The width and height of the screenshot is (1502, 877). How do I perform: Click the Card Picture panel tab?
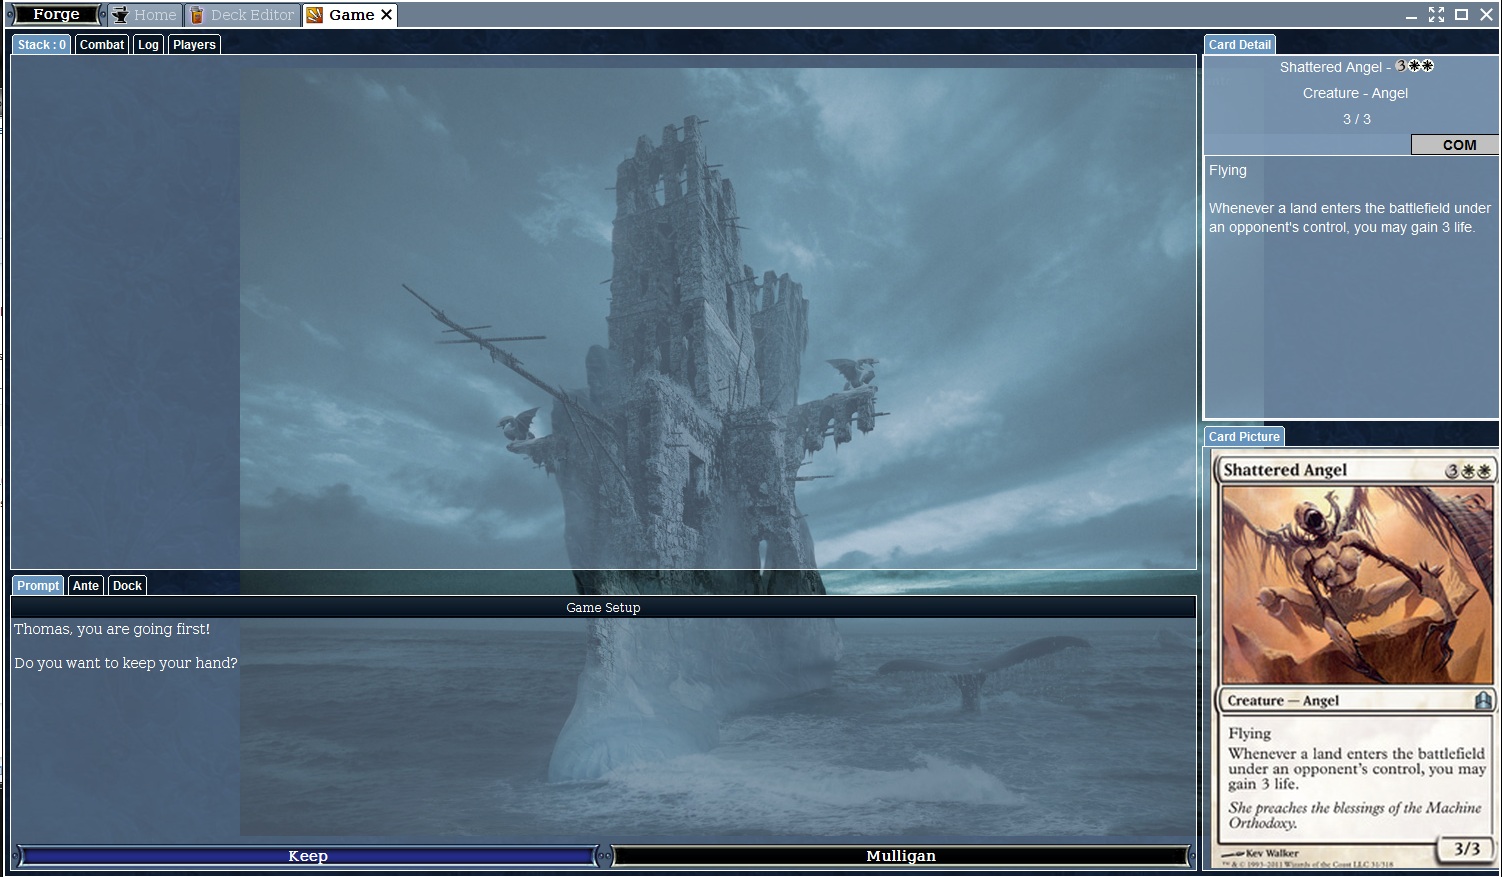[x=1244, y=437]
